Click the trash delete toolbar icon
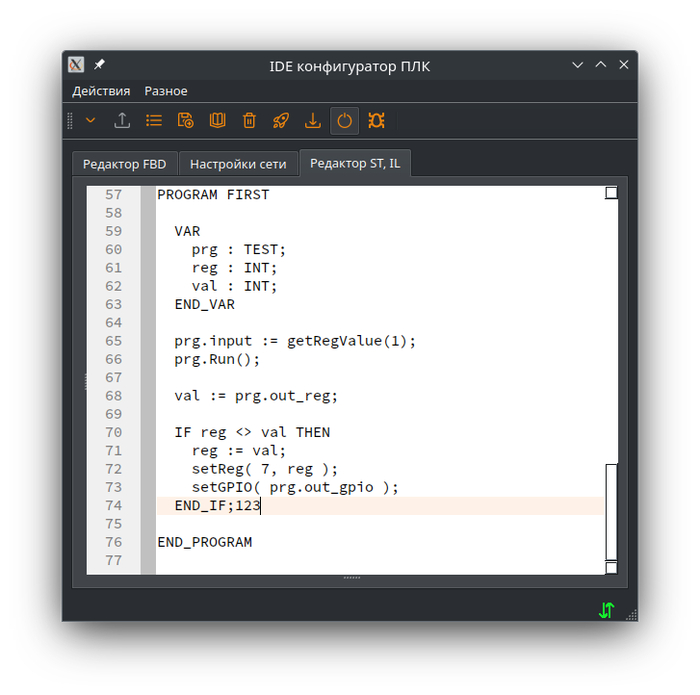Viewport: 700px width, 695px height. click(x=249, y=121)
